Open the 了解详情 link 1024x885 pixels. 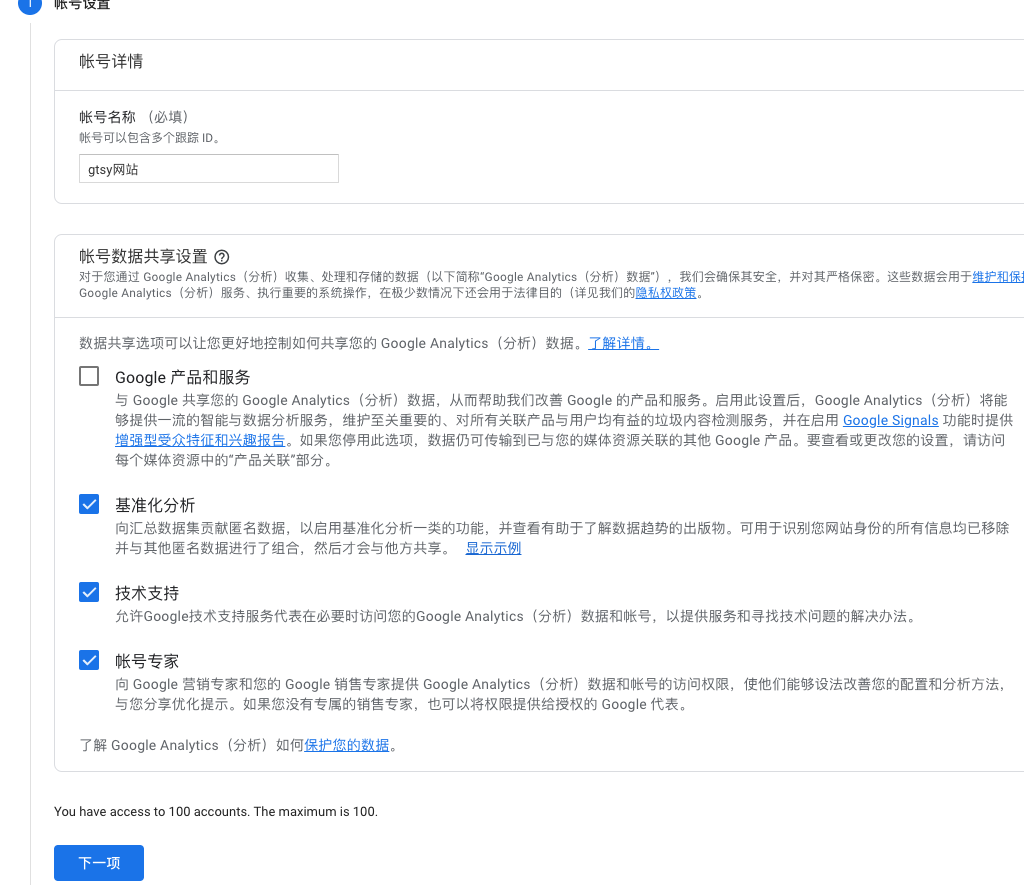pyautogui.click(x=623, y=343)
